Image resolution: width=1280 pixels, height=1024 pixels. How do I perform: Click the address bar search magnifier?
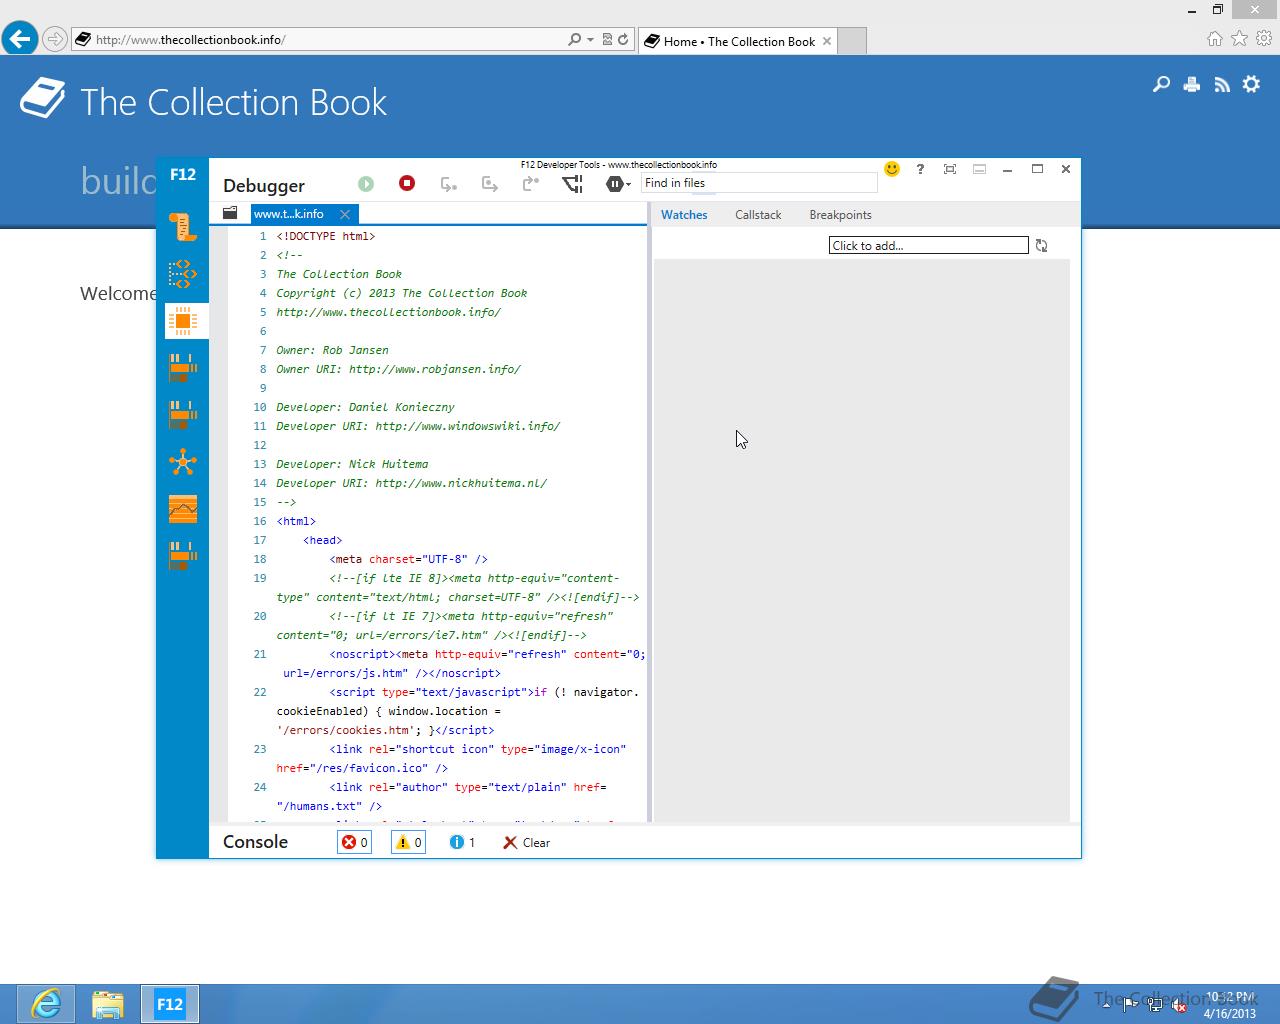[x=574, y=40]
